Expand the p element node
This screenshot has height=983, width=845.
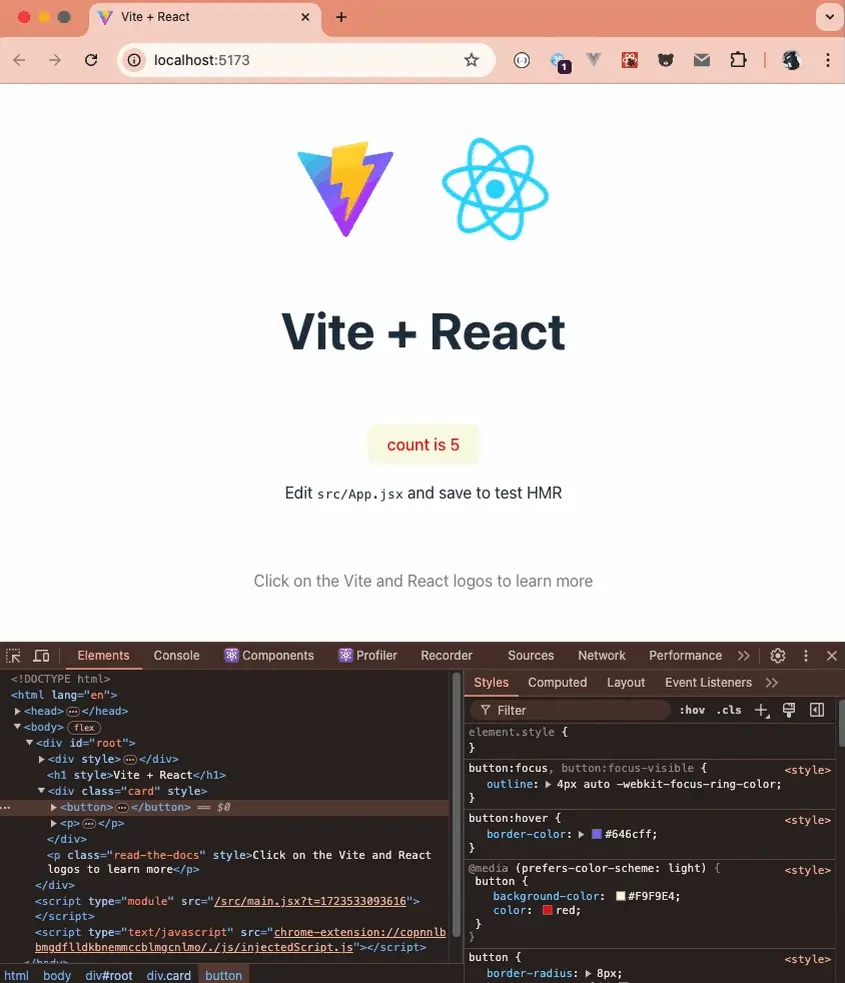tap(54, 823)
